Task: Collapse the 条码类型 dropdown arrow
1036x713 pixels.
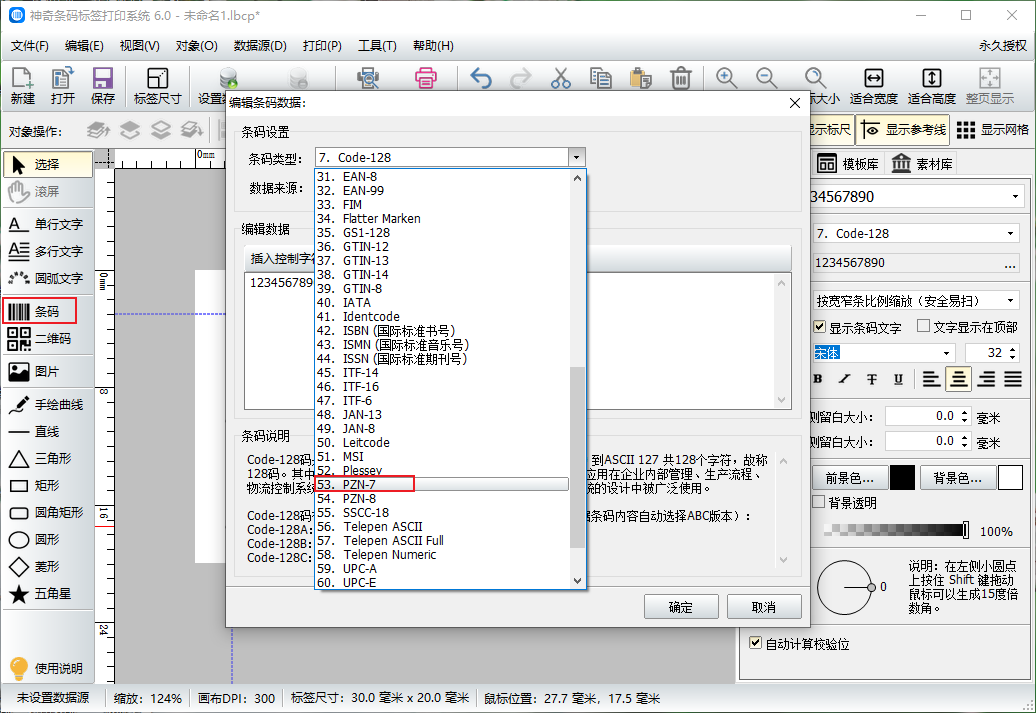Action: [575, 157]
